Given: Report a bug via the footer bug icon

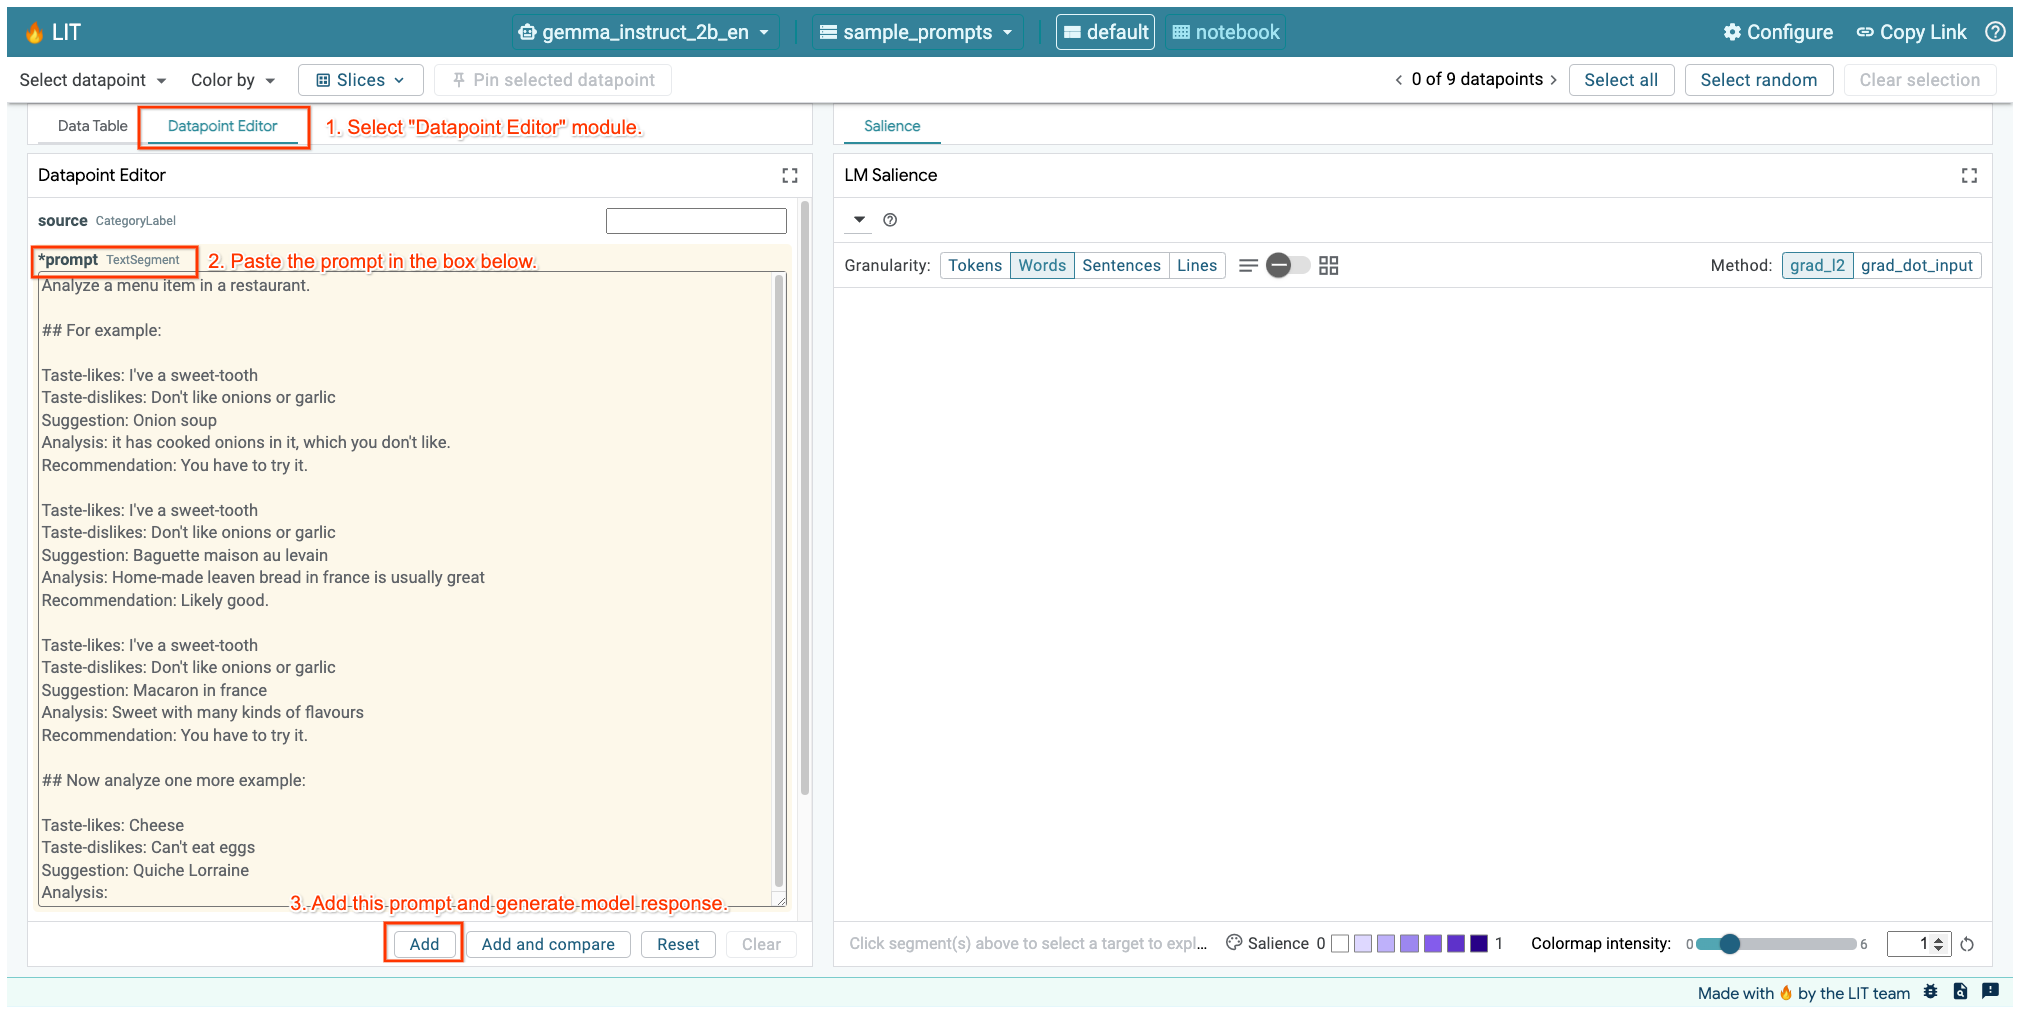Looking at the screenshot, I should 1930,992.
